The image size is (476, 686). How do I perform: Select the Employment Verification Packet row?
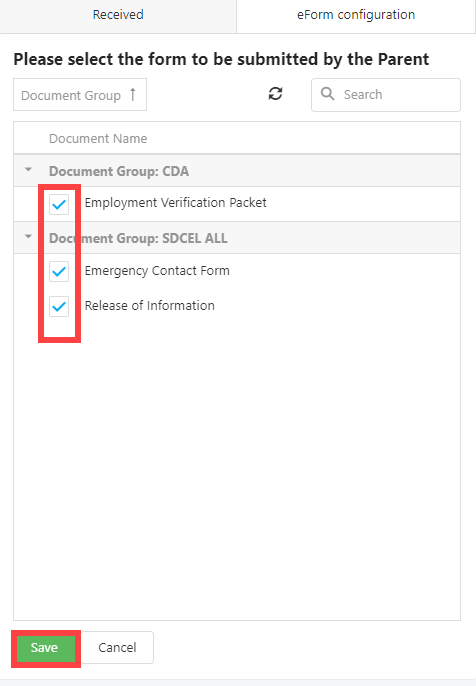tap(237, 204)
